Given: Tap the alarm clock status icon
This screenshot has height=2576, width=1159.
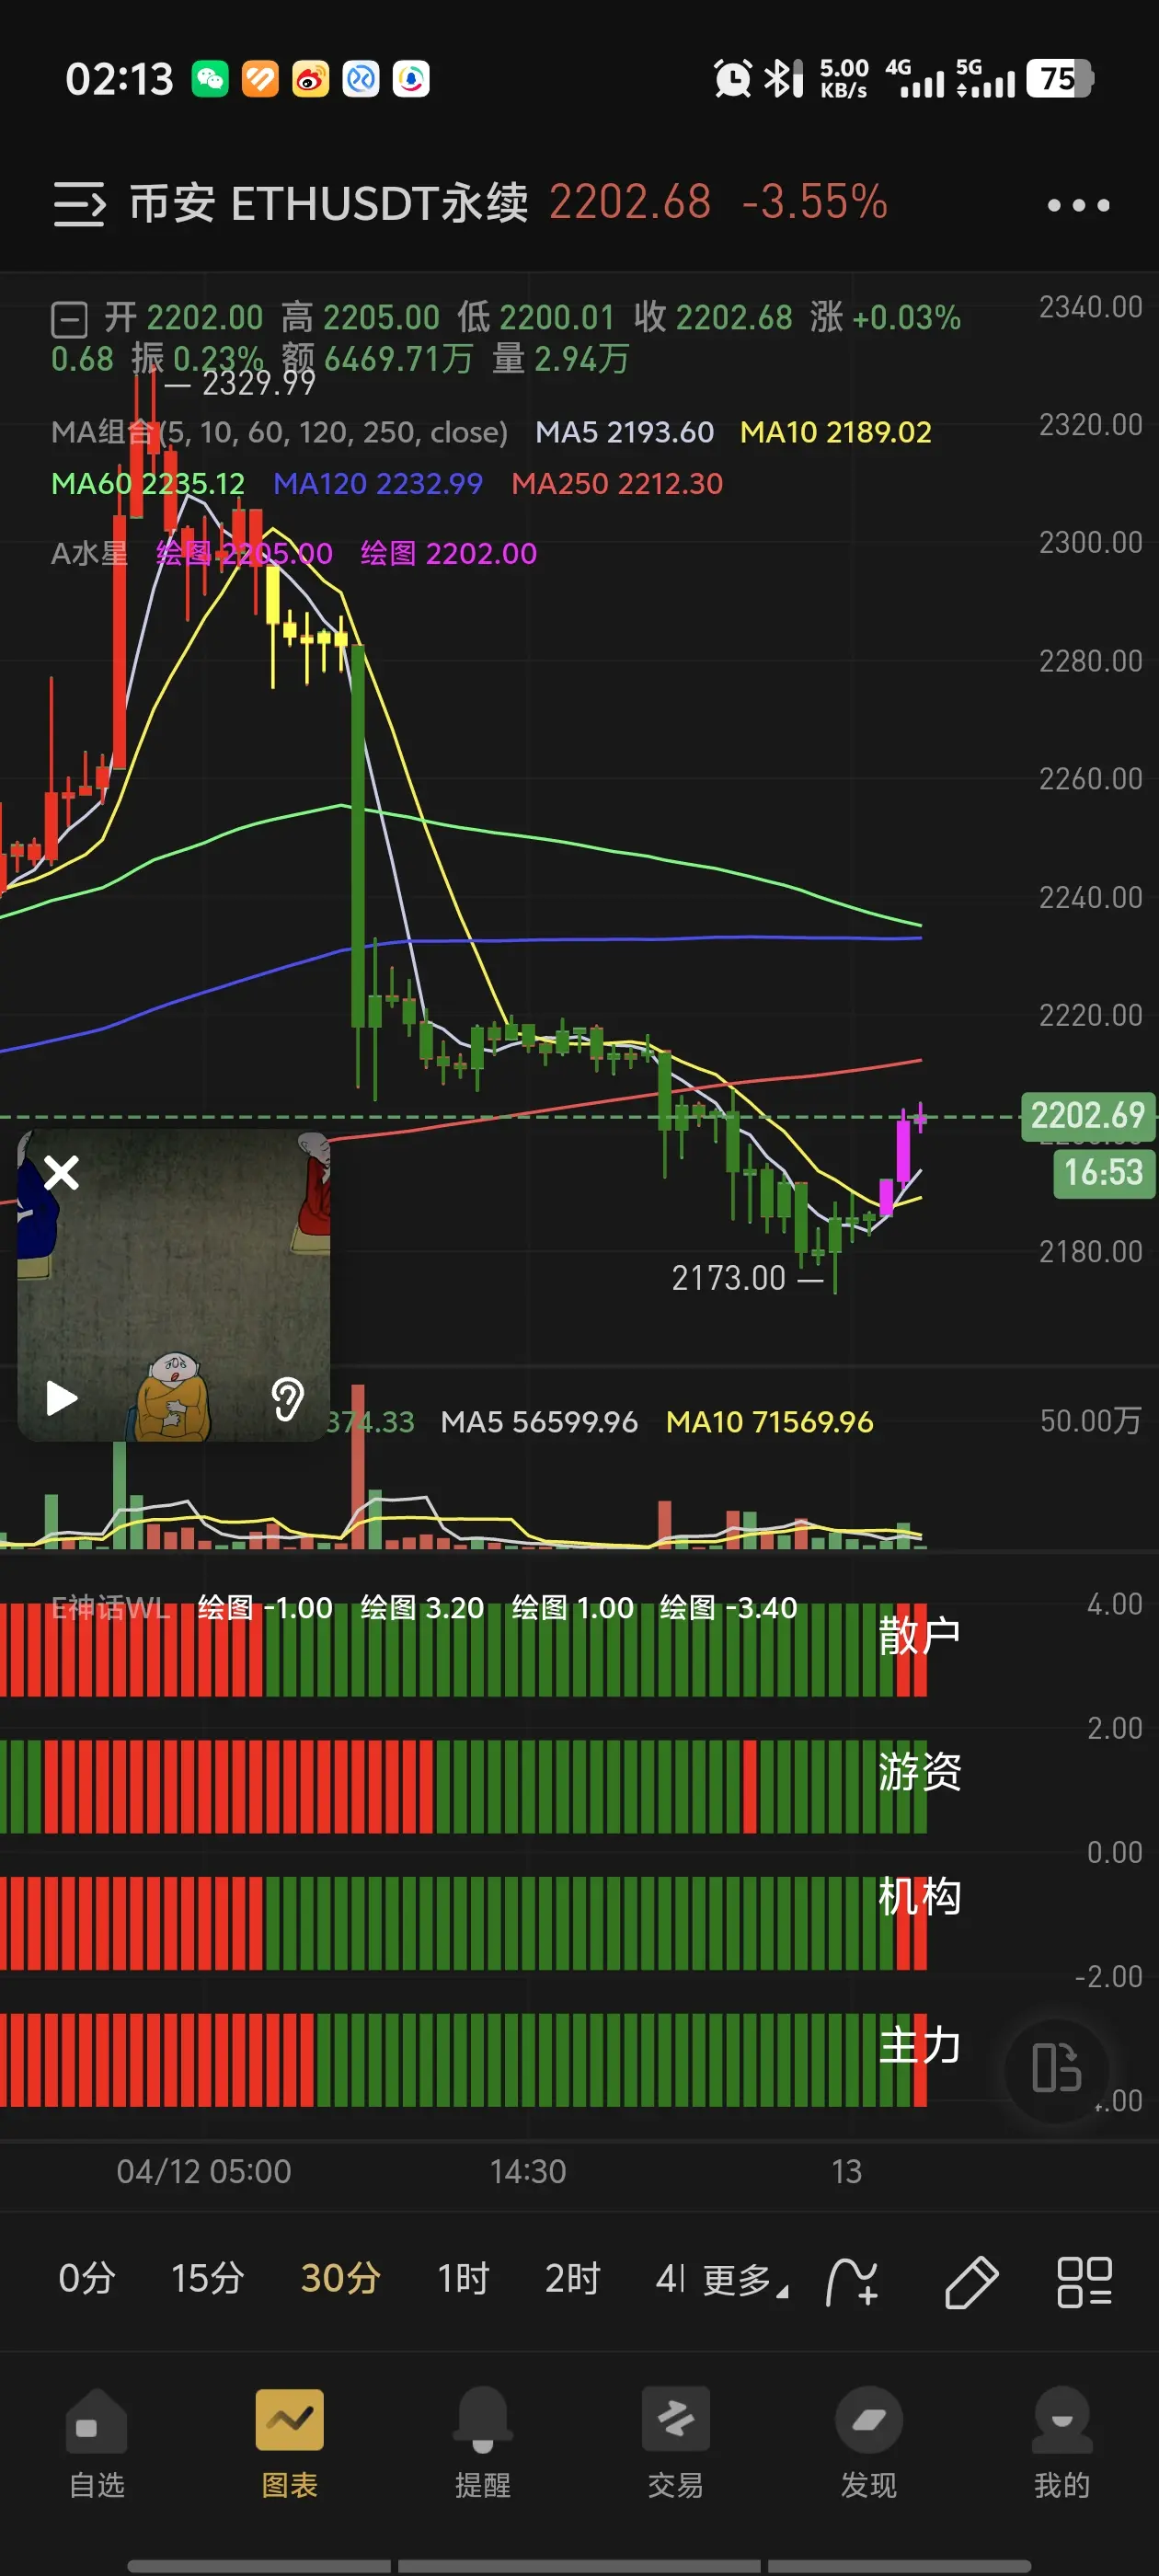Looking at the screenshot, I should pyautogui.click(x=732, y=78).
